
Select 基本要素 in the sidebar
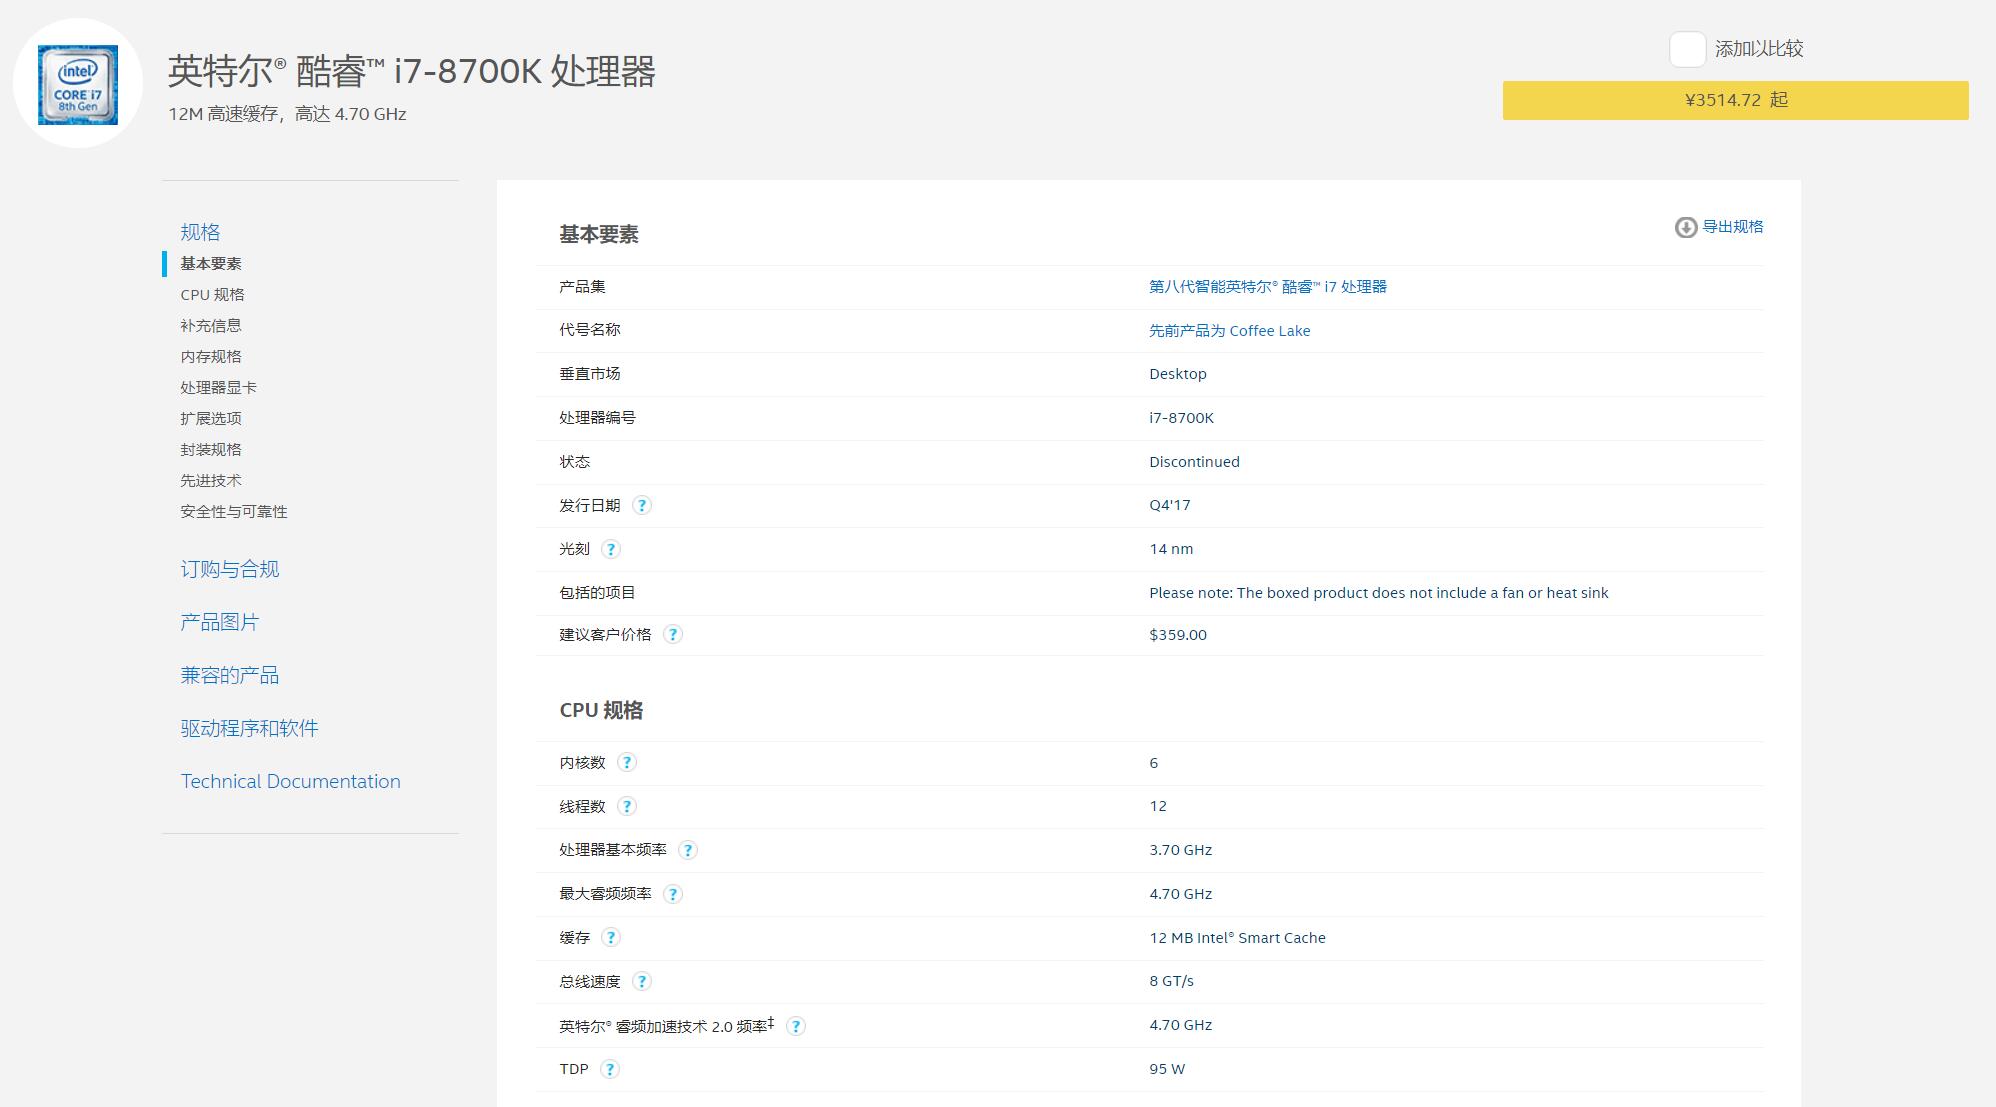pyautogui.click(x=211, y=264)
